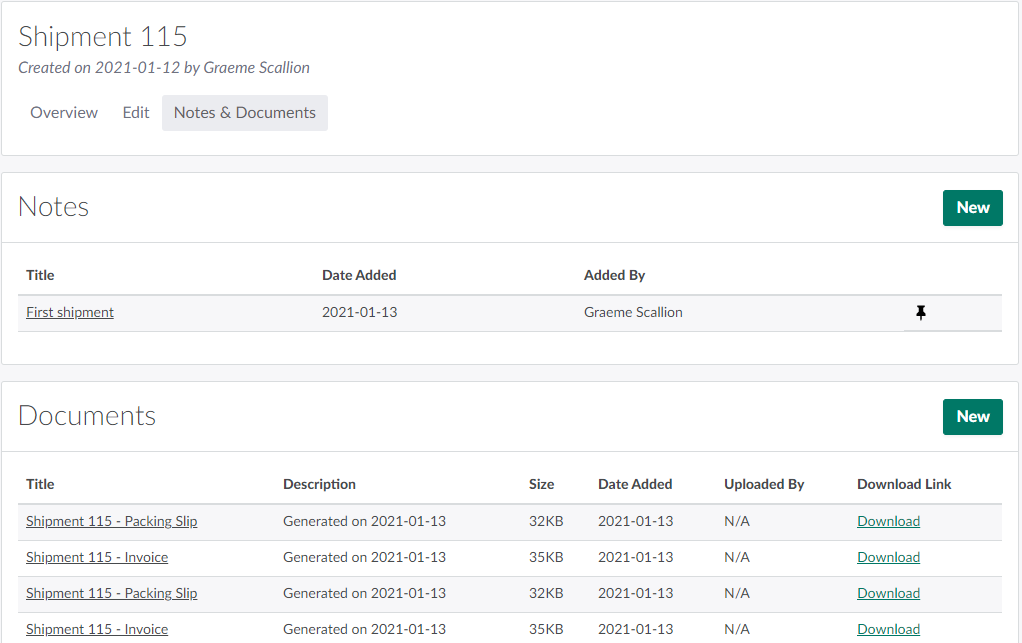
Task: Click New button in Notes section
Action: [x=972, y=208]
